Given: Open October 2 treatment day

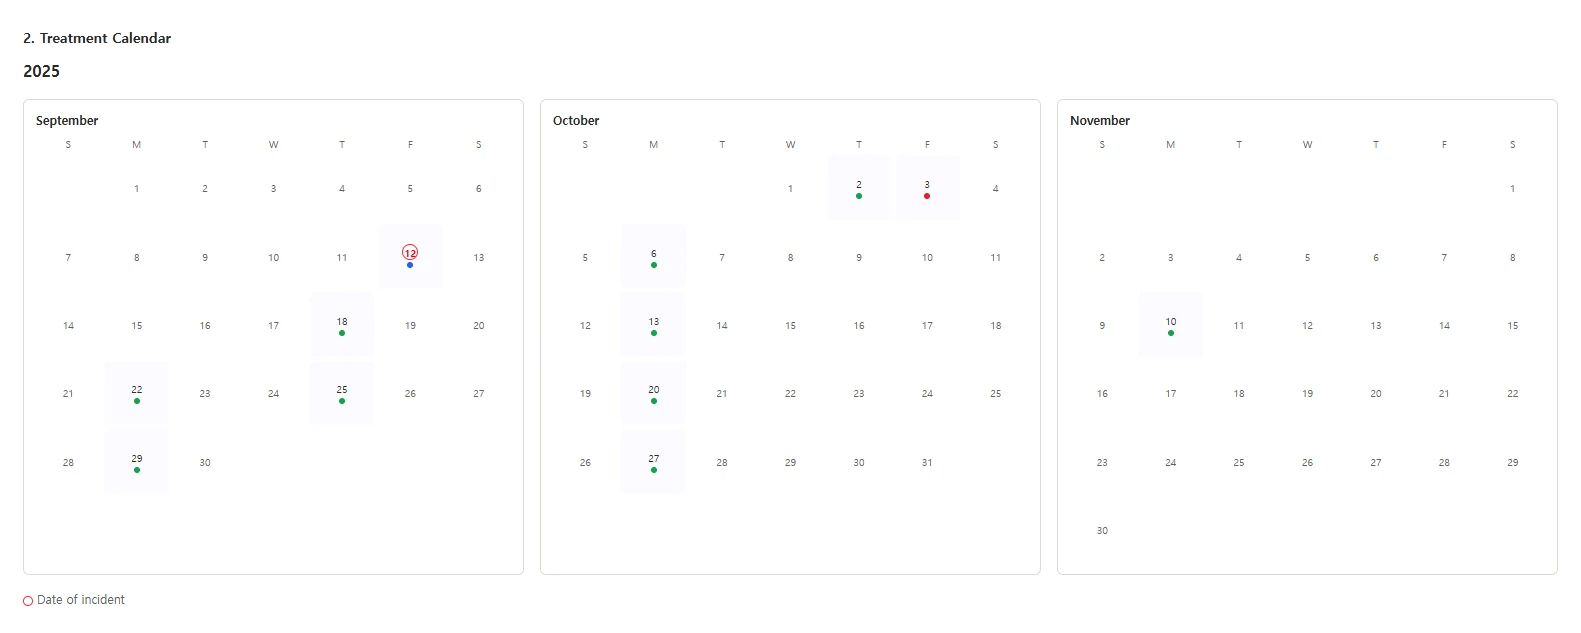Looking at the screenshot, I should 859,188.
